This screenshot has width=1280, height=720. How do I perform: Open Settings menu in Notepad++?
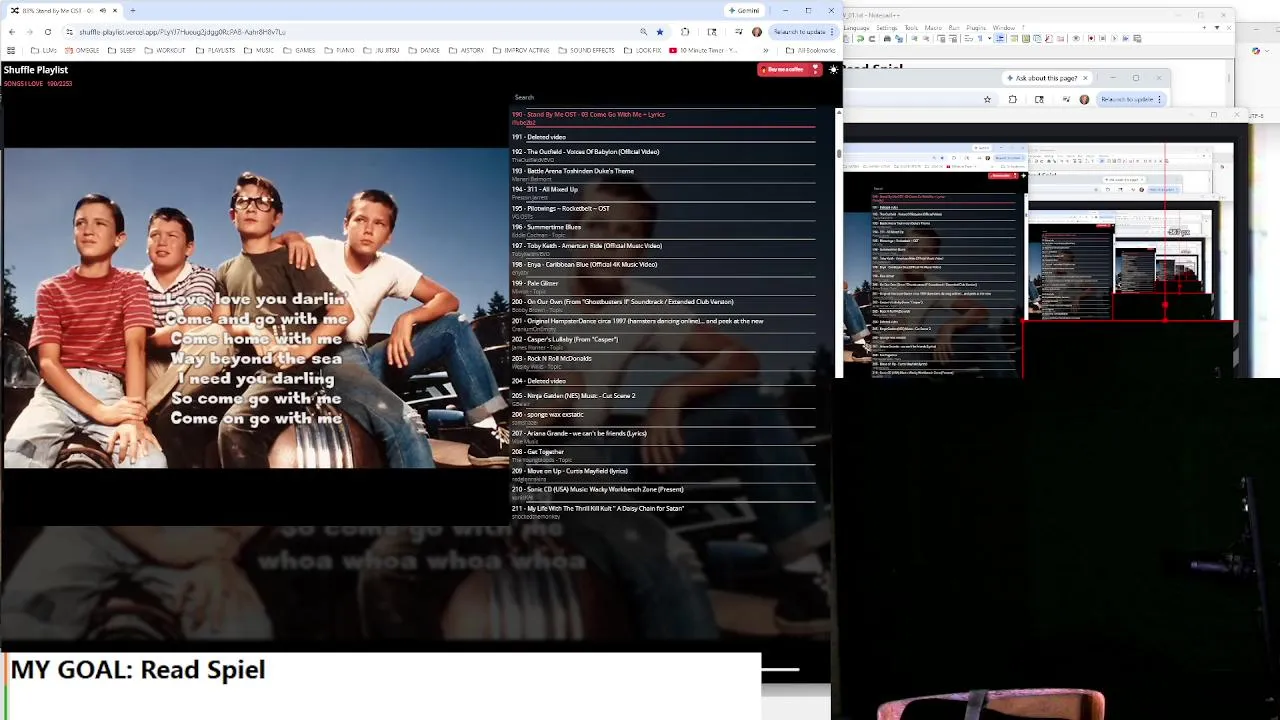click(887, 28)
